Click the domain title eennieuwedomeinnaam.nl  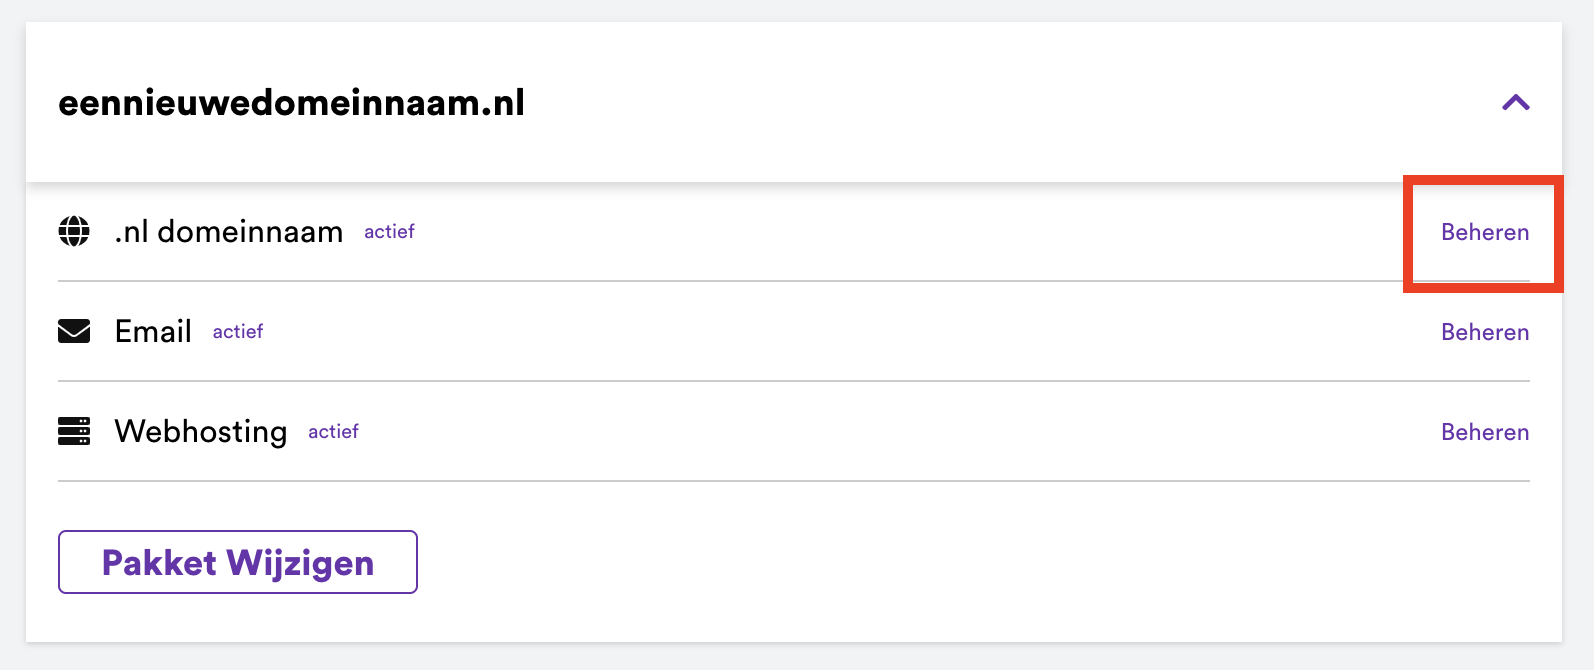pos(292,103)
